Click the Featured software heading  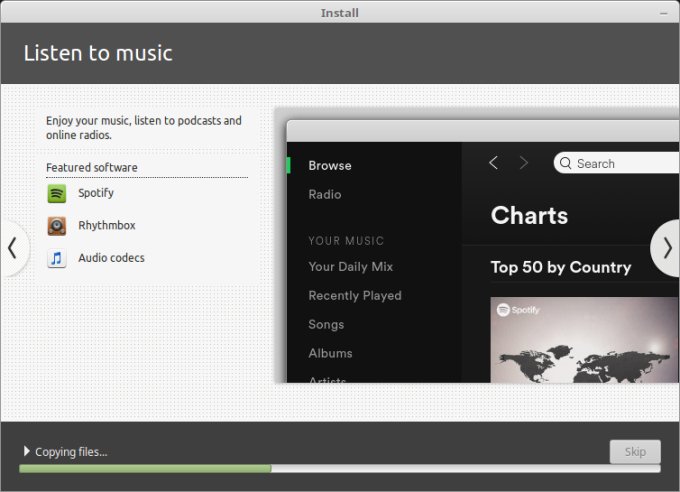click(x=92, y=167)
